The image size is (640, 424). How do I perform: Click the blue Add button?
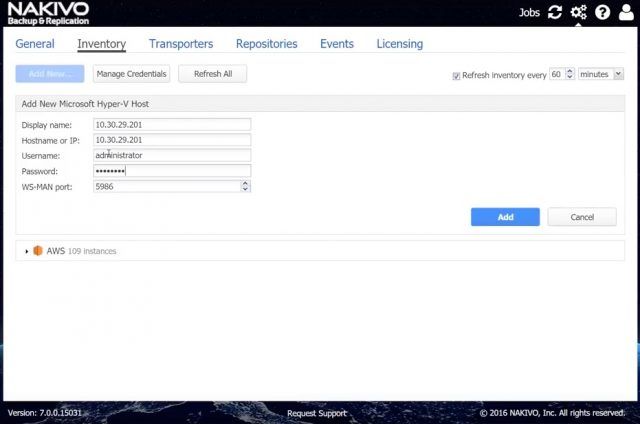[505, 217]
